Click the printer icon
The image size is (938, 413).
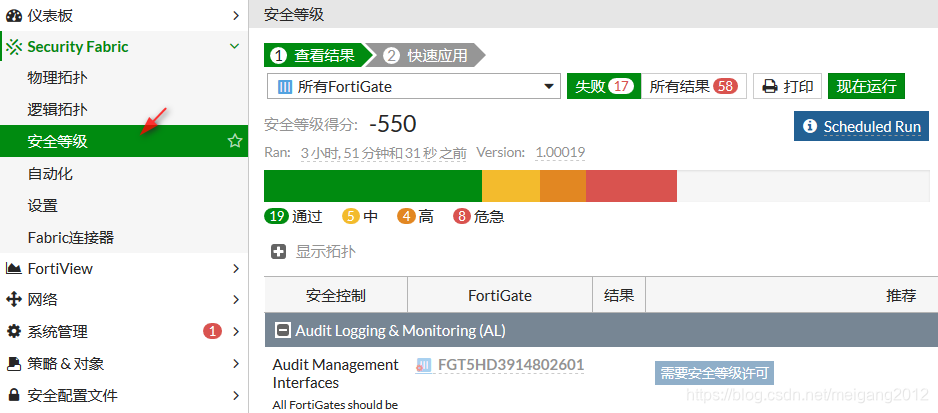(x=769, y=86)
